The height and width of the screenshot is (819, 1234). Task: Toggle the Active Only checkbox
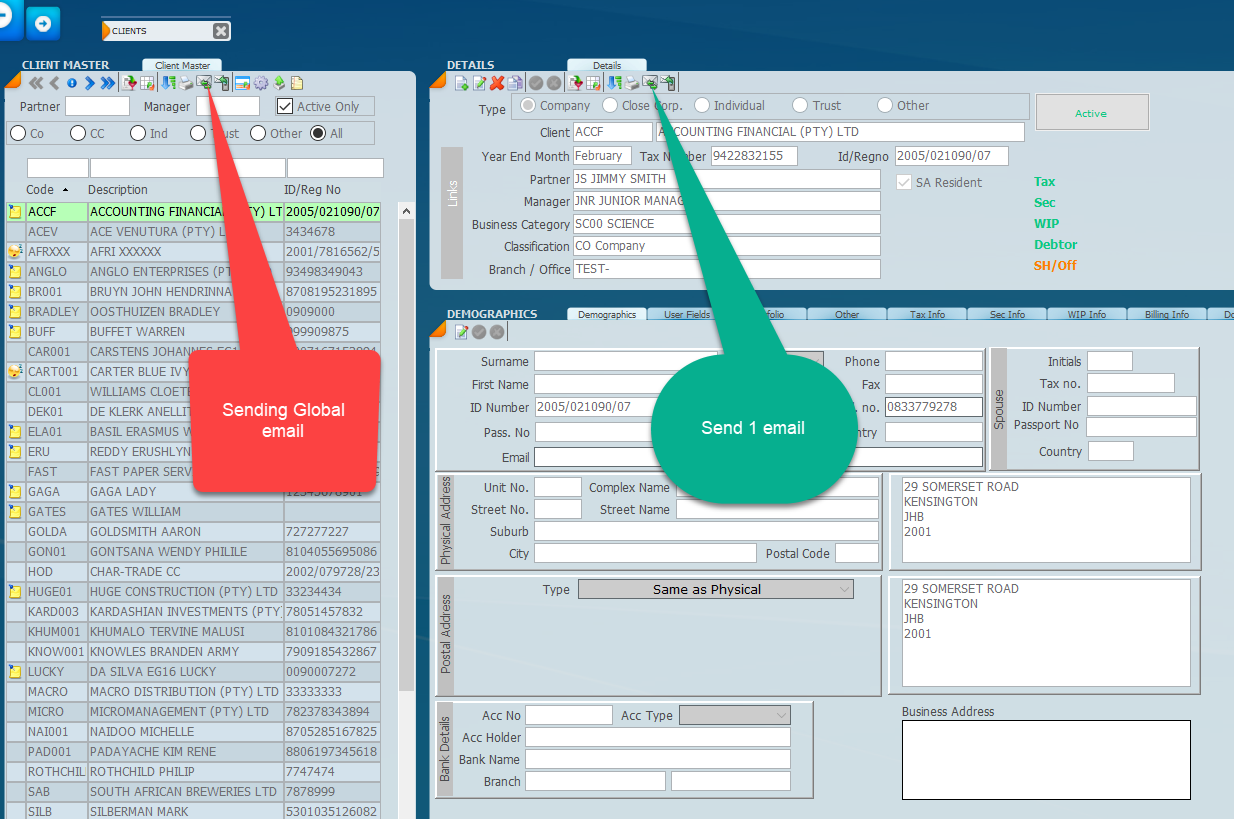point(285,107)
